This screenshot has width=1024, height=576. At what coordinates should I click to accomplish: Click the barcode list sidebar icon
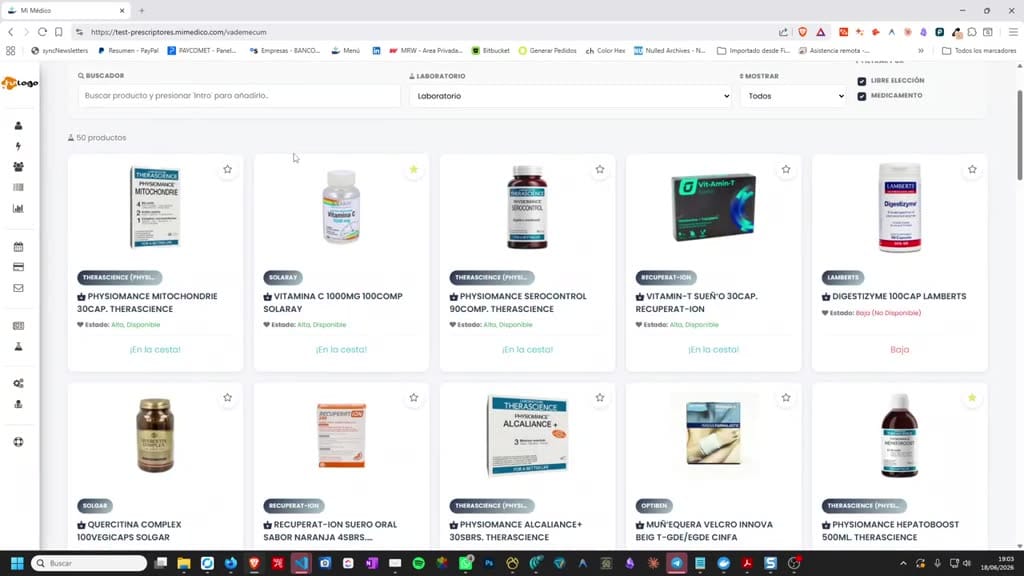coord(18,187)
